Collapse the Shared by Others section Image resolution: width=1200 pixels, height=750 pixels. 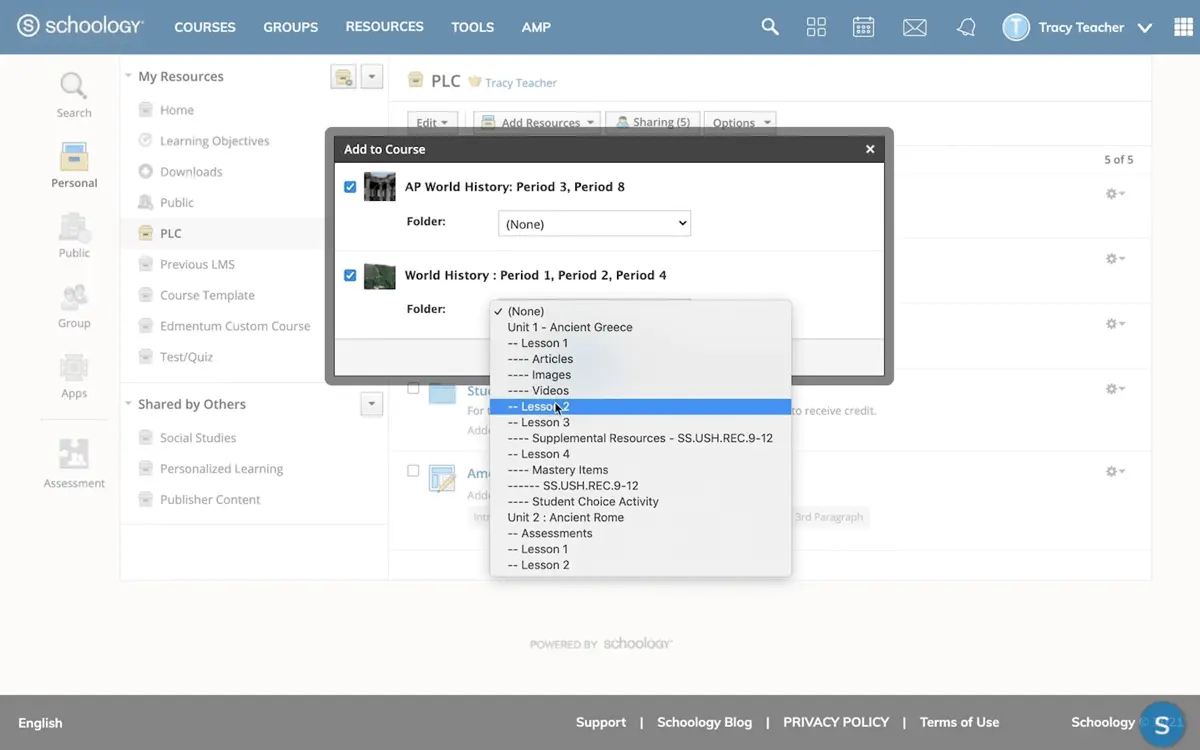click(128, 404)
